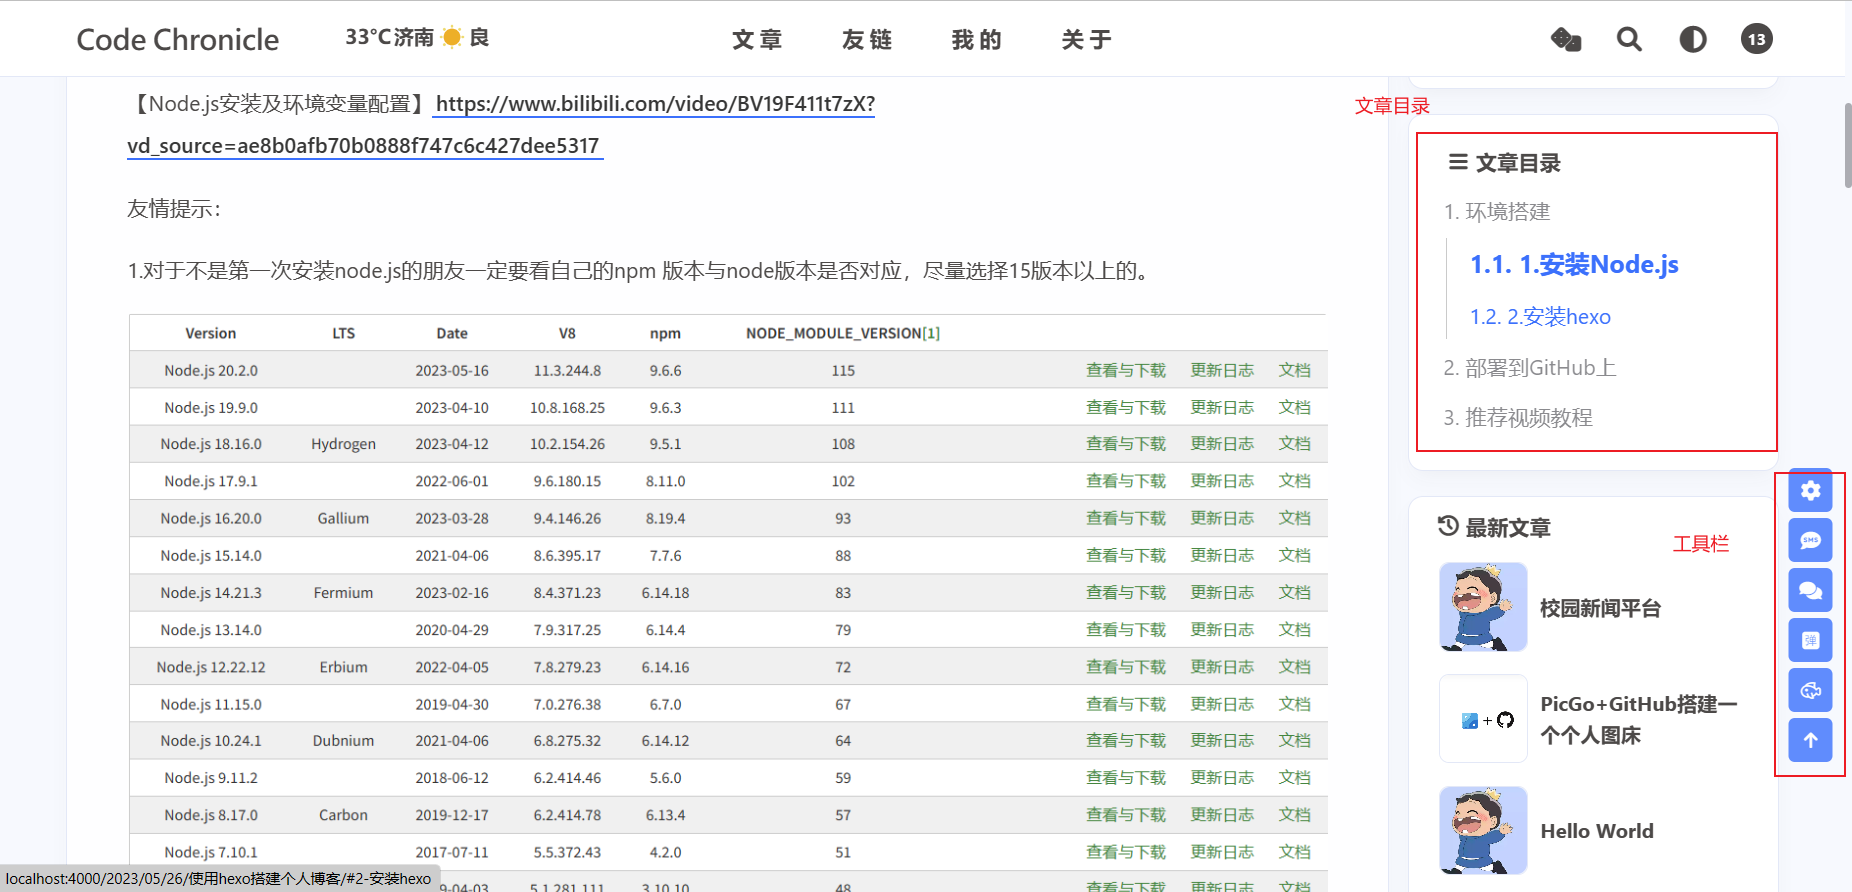Click 更新日志 for Node.js 19.9.0

(1222, 408)
